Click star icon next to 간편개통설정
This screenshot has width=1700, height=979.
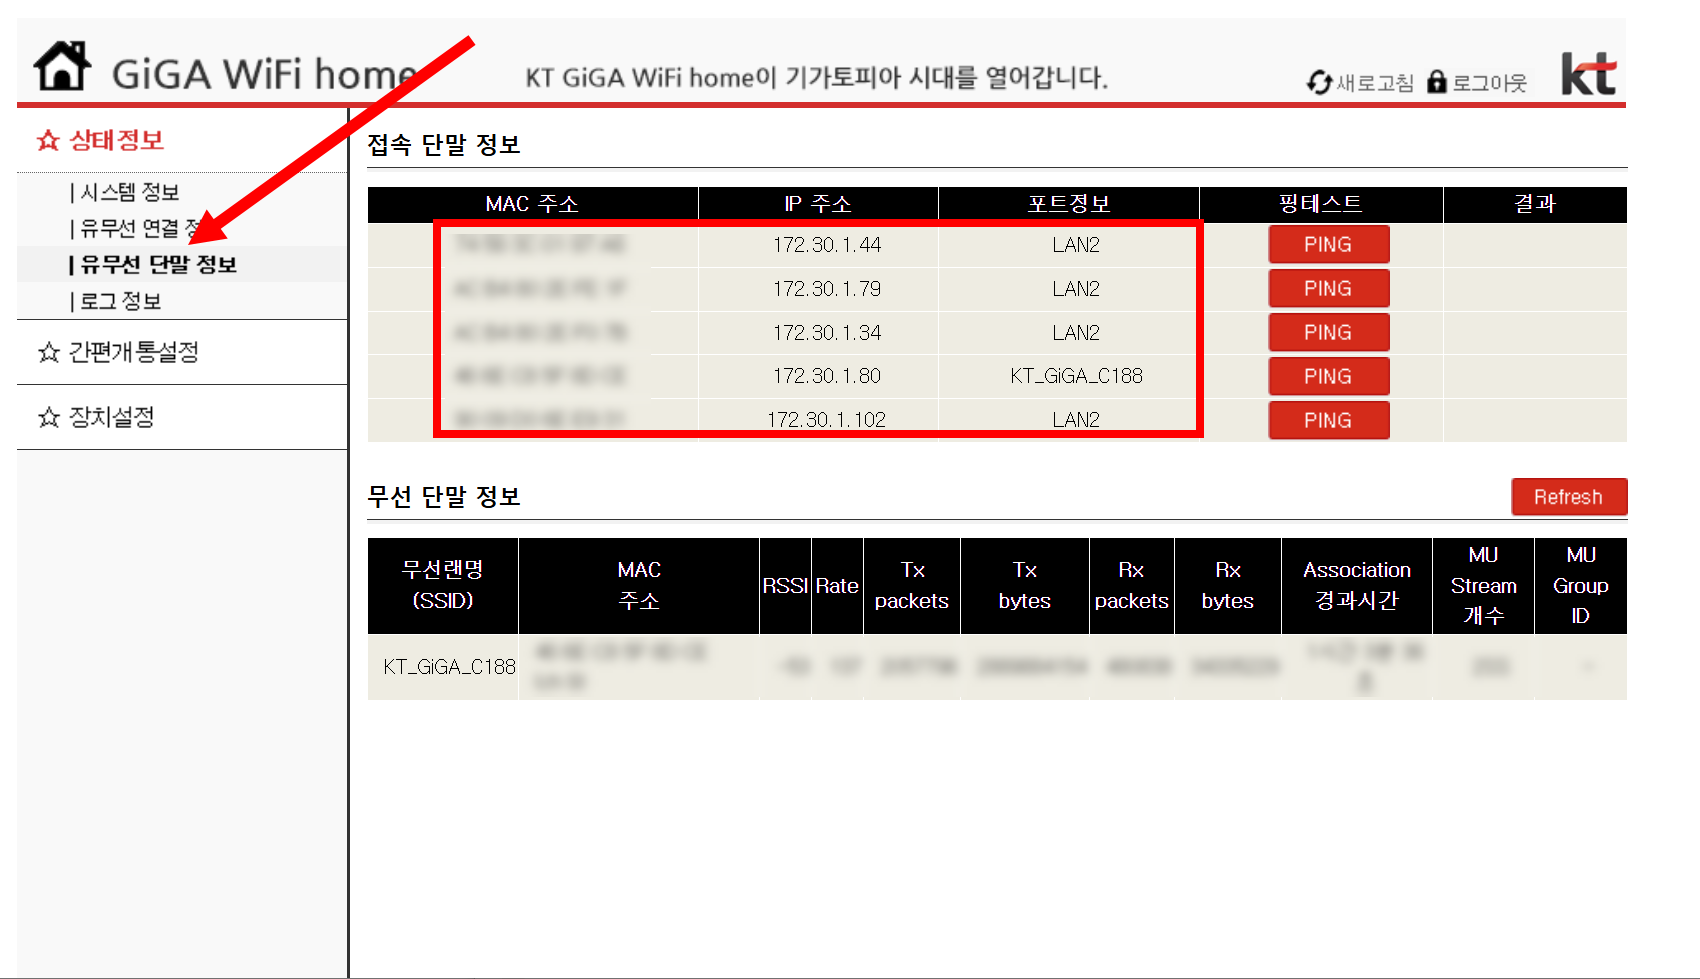tap(48, 352)
